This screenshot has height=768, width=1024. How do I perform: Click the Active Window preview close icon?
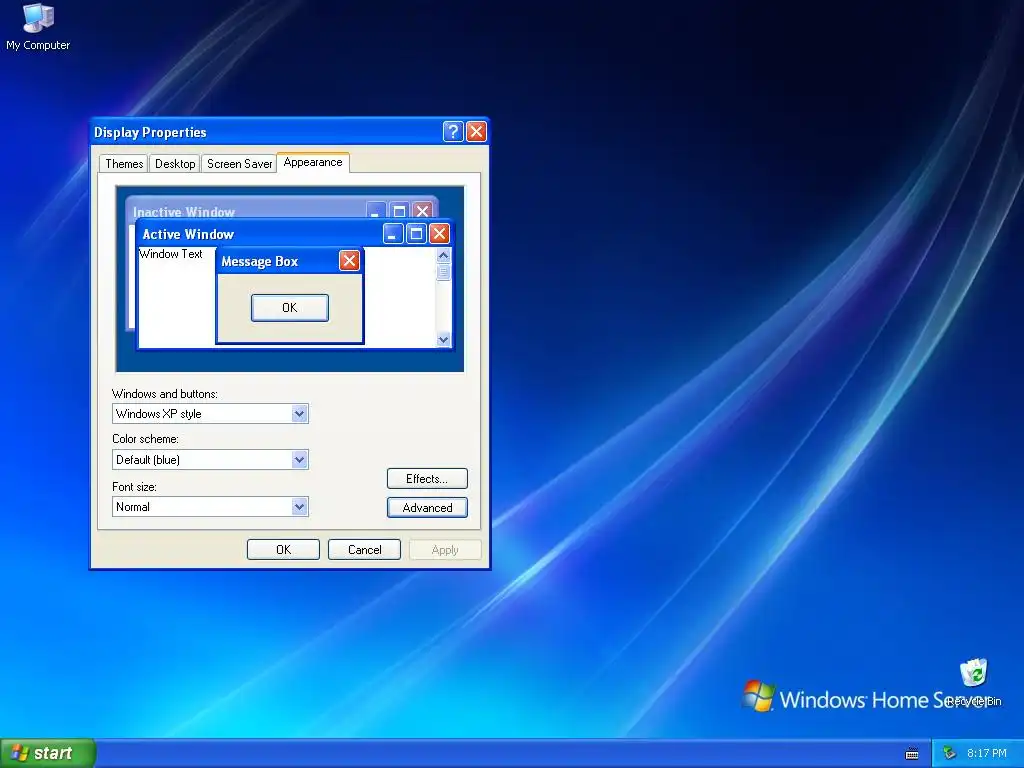click(440, 233)
